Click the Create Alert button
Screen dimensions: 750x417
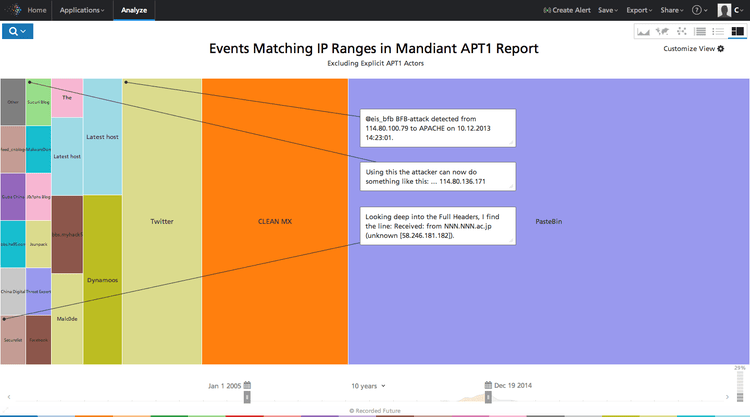tap(566, 10)
